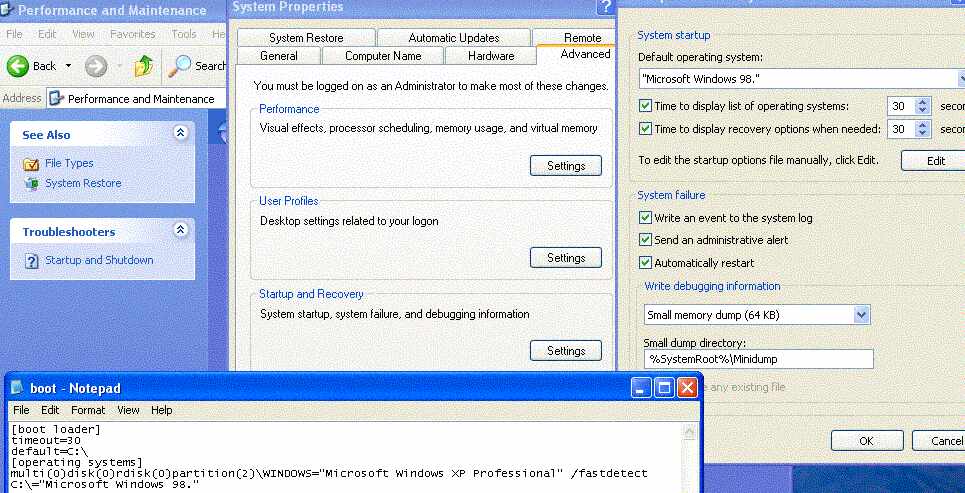
Task: Click the Startup and Shutdown help icon
Action: (x=31, y=261)
